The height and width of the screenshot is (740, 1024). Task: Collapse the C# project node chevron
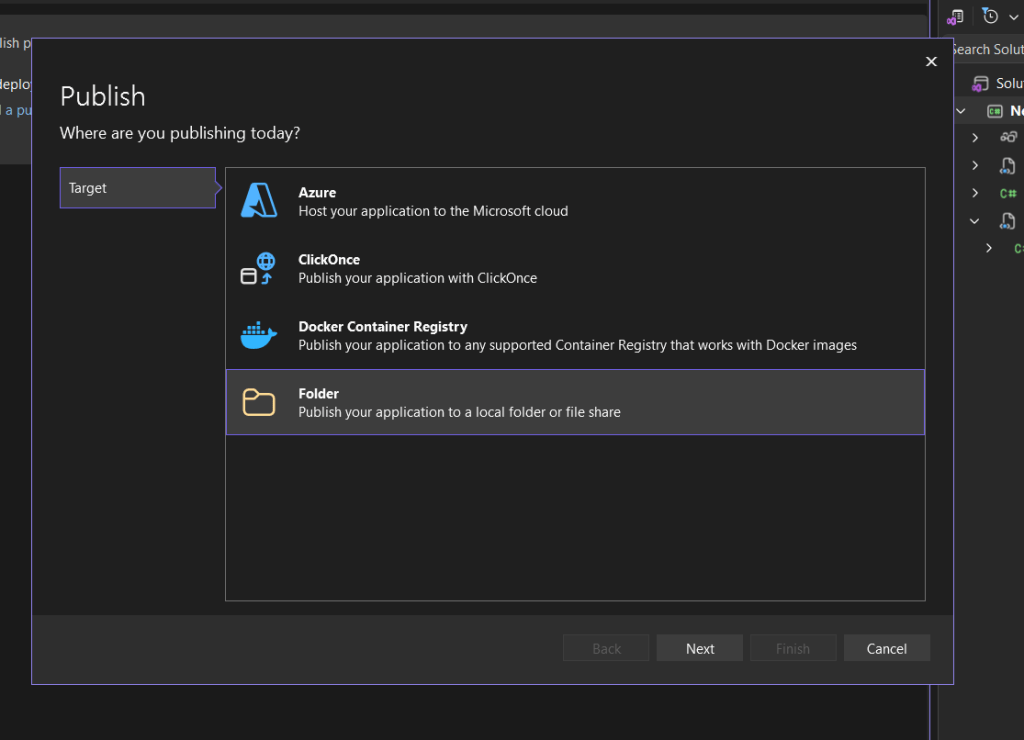click(961, 111)
